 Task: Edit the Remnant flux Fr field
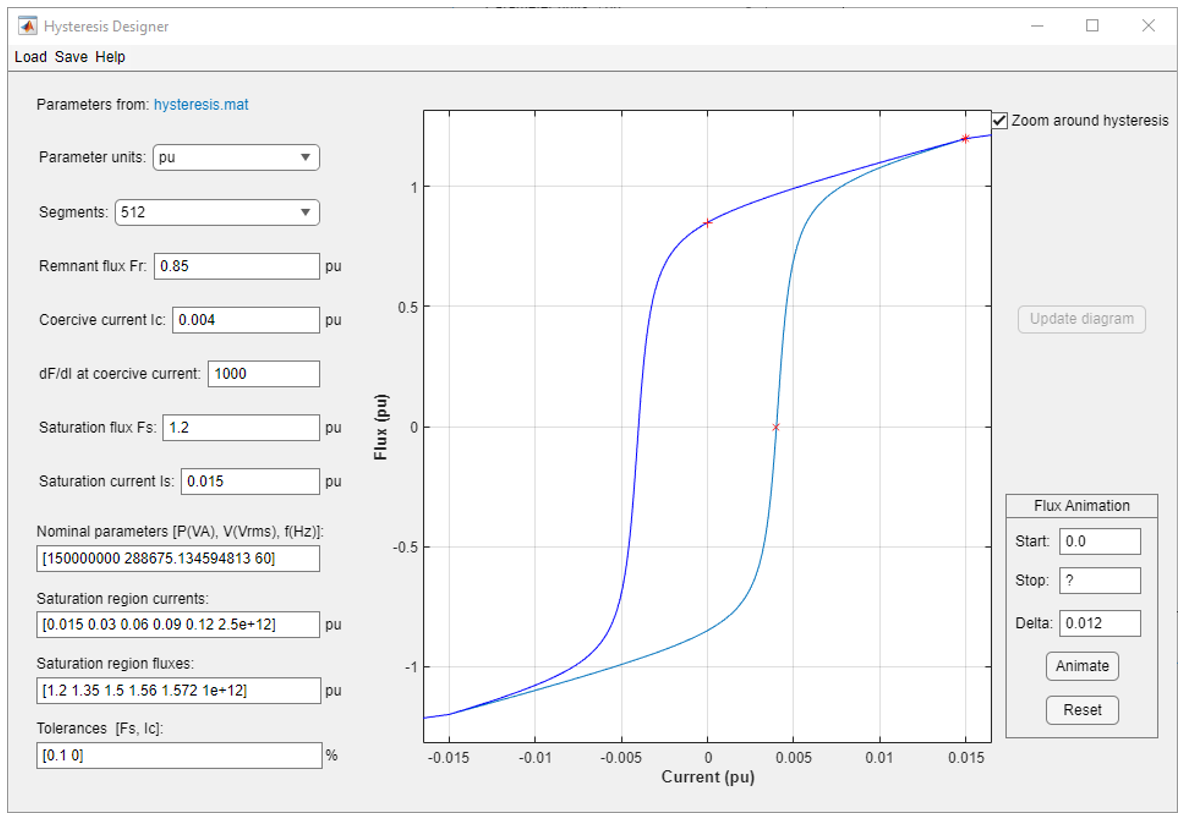coord(236,266)
